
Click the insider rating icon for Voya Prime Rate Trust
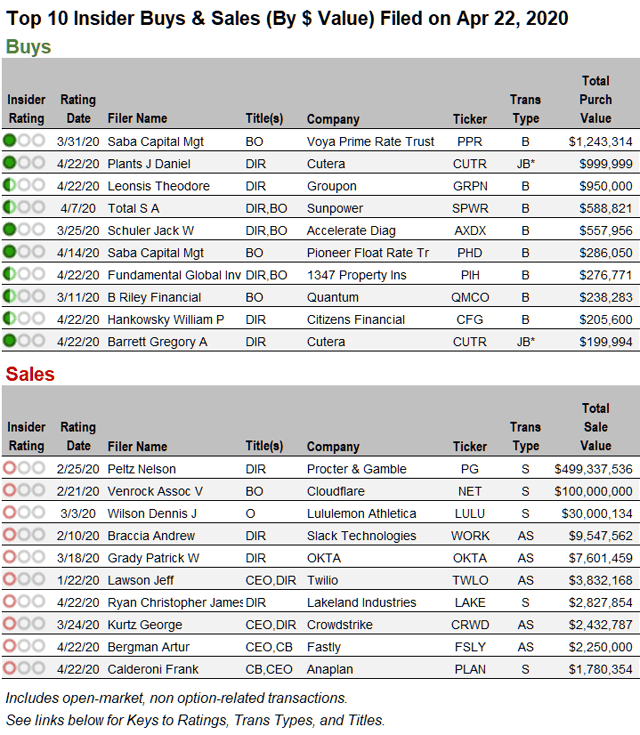click(24, 142)
